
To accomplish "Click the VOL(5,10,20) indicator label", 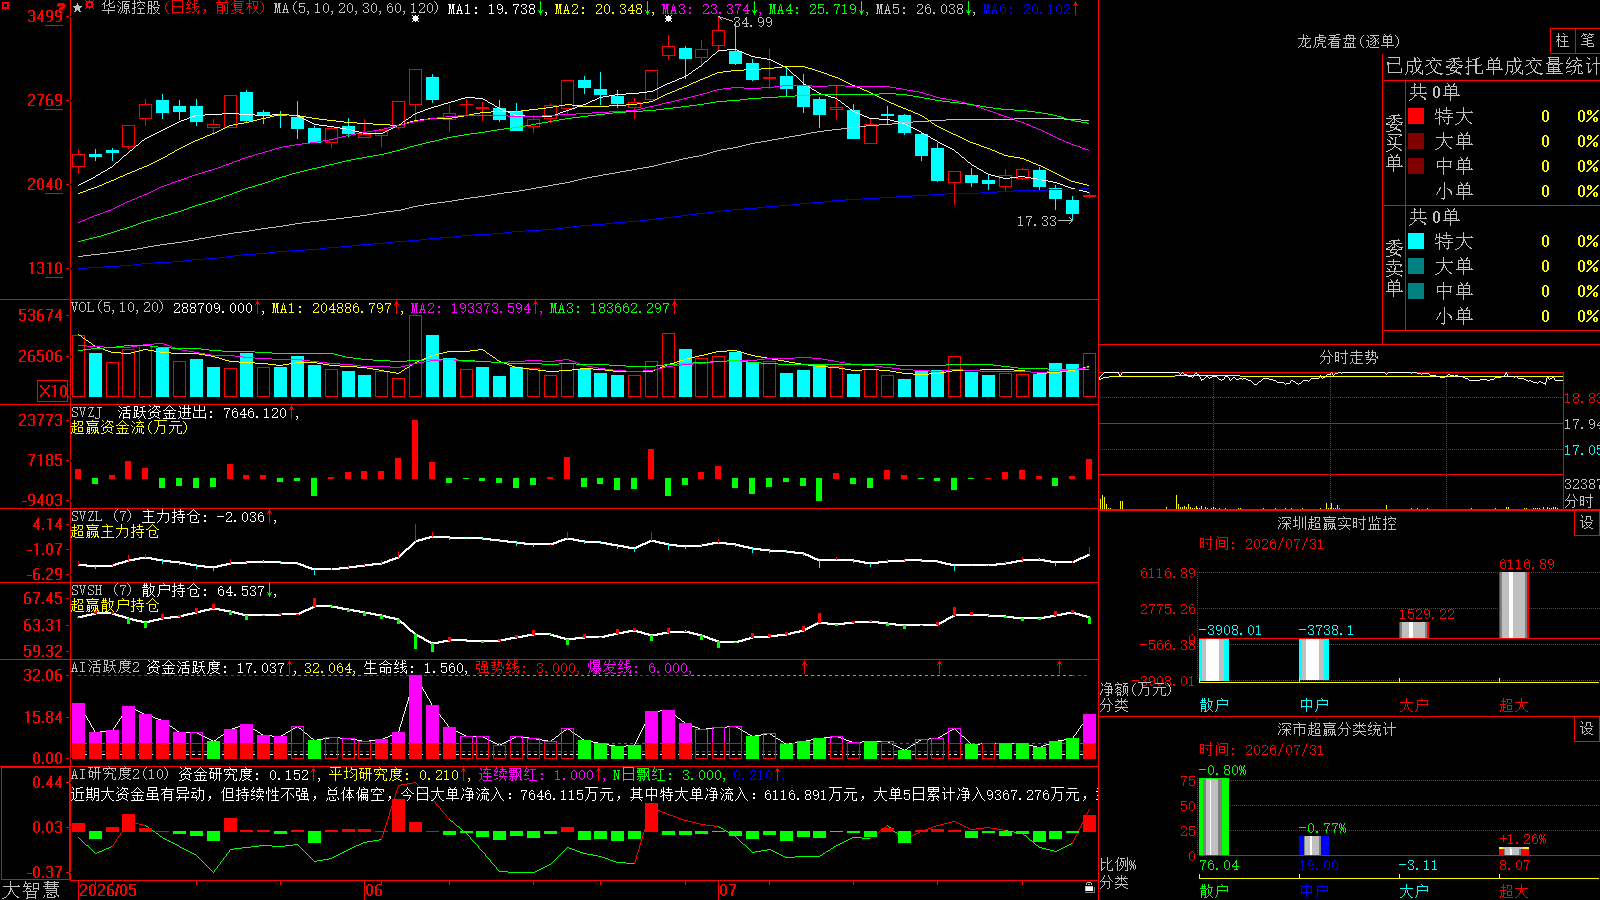I will [118, 307].
